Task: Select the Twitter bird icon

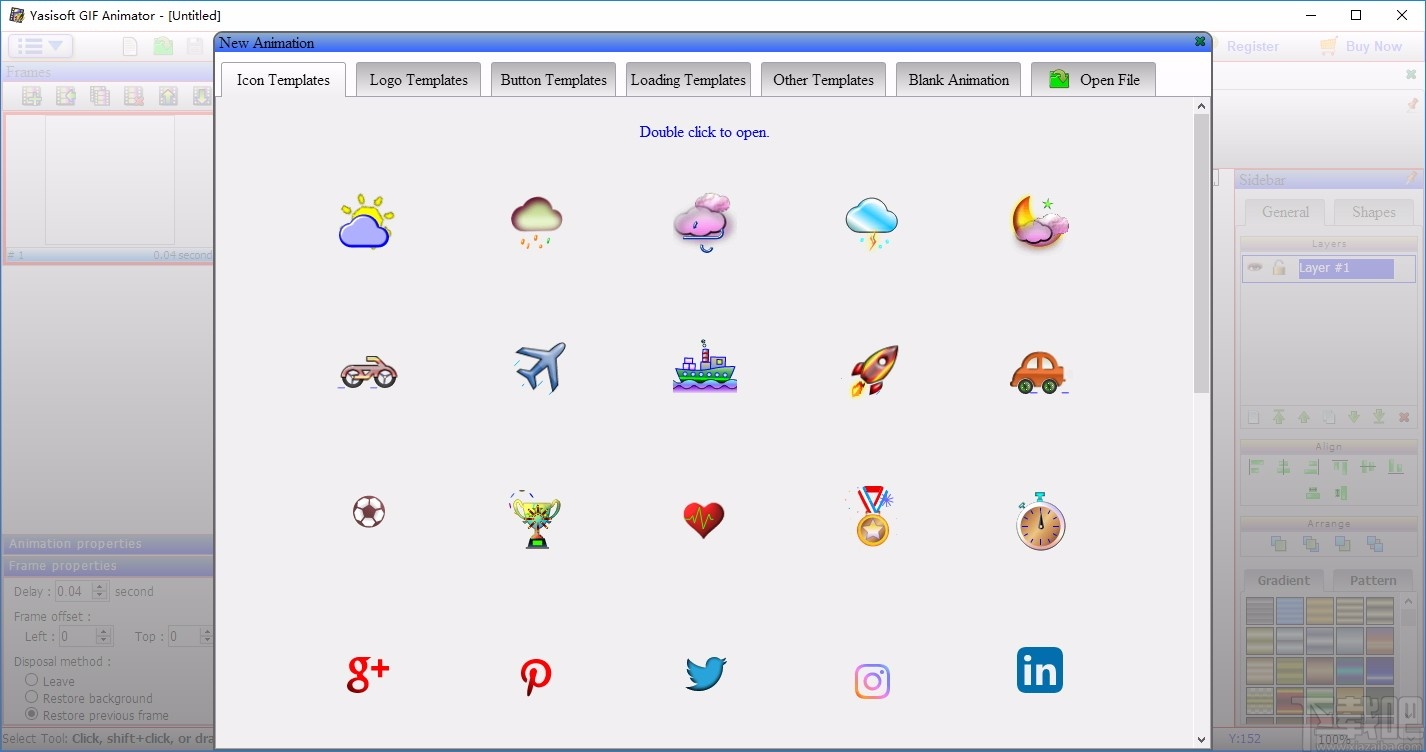Action: pyautogui.click(x=705, y=674)
